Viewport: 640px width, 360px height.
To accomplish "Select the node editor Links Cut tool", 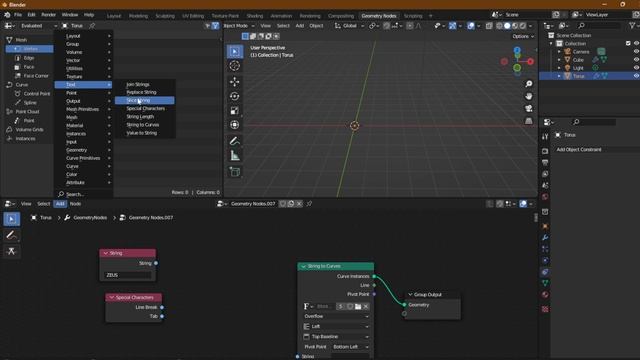I will point(11,251).
